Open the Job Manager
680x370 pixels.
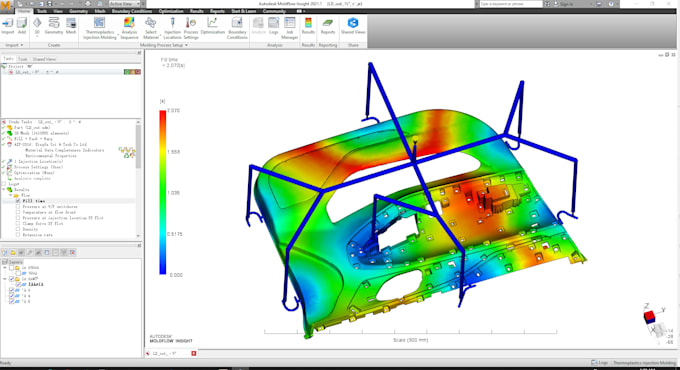pos(290,28)
